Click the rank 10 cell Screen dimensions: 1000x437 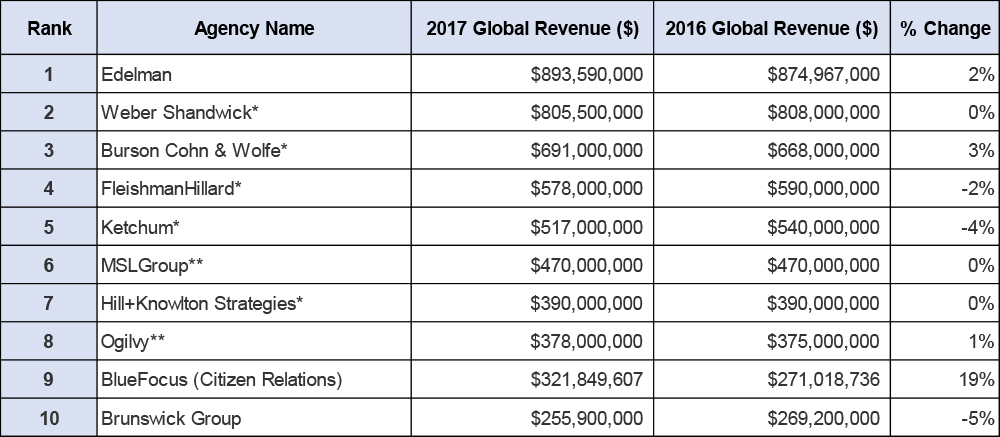[x=49, y=418]
